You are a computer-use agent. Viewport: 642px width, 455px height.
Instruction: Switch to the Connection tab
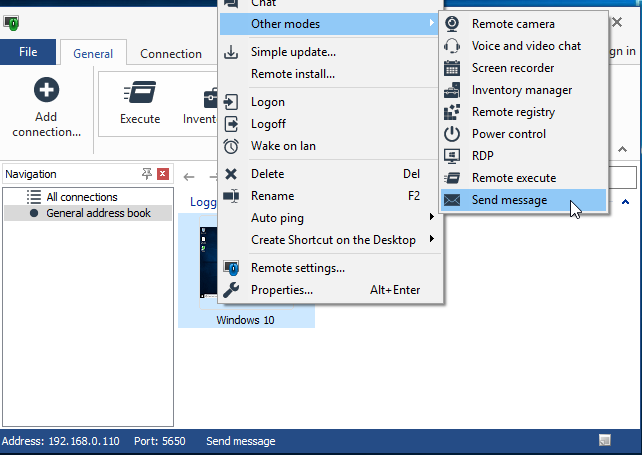coord(171,54)
